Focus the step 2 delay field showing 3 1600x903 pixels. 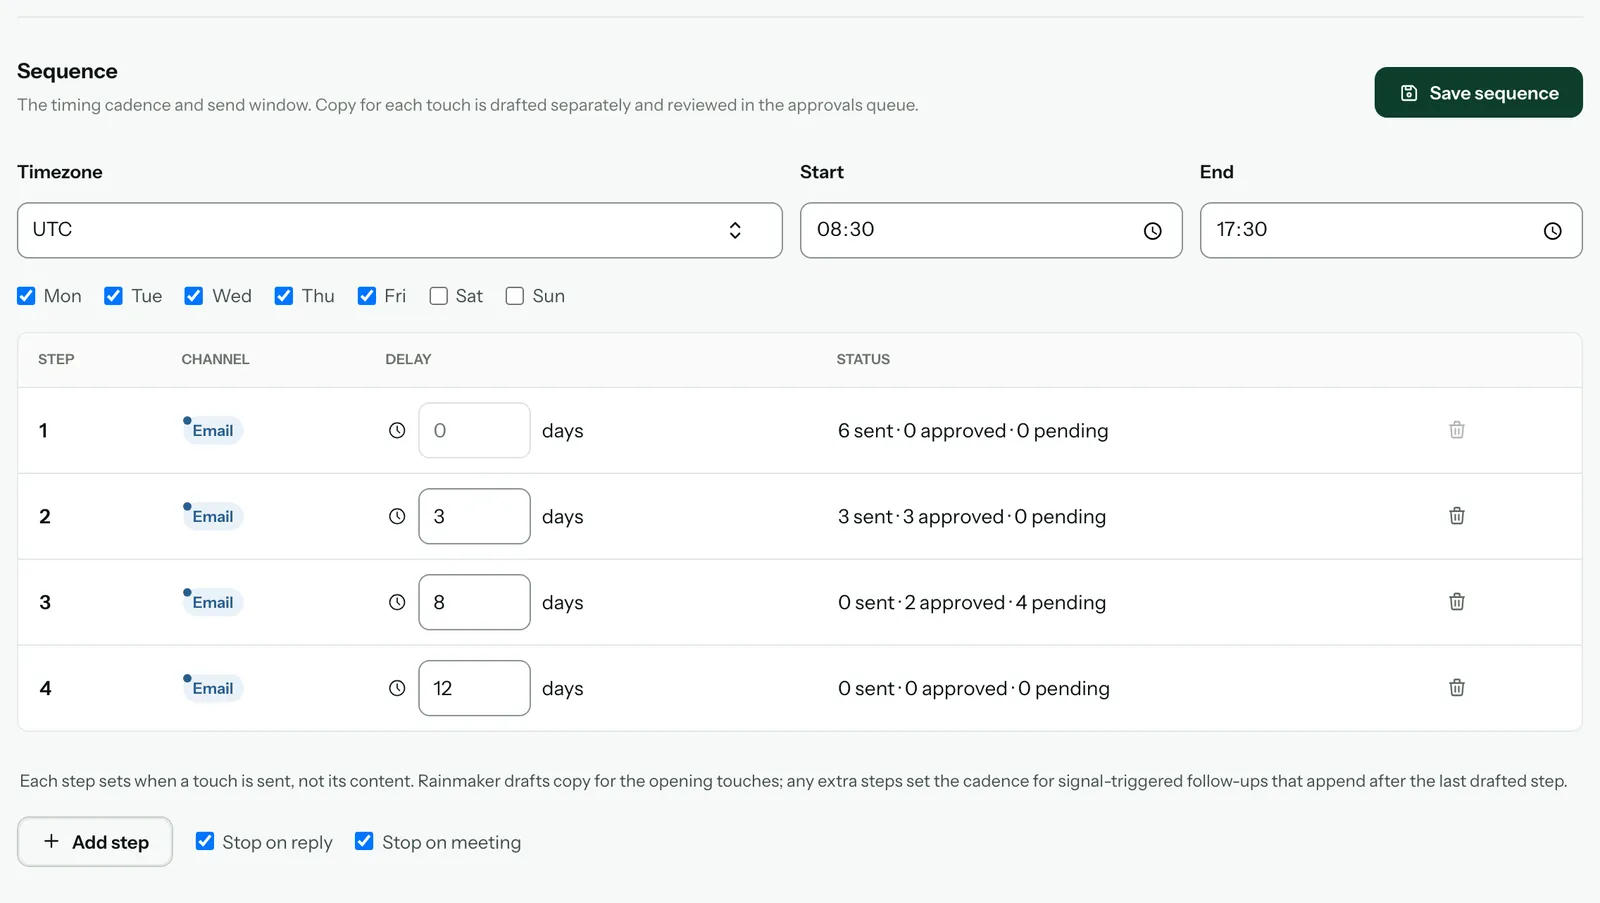[x=474, y=516]
